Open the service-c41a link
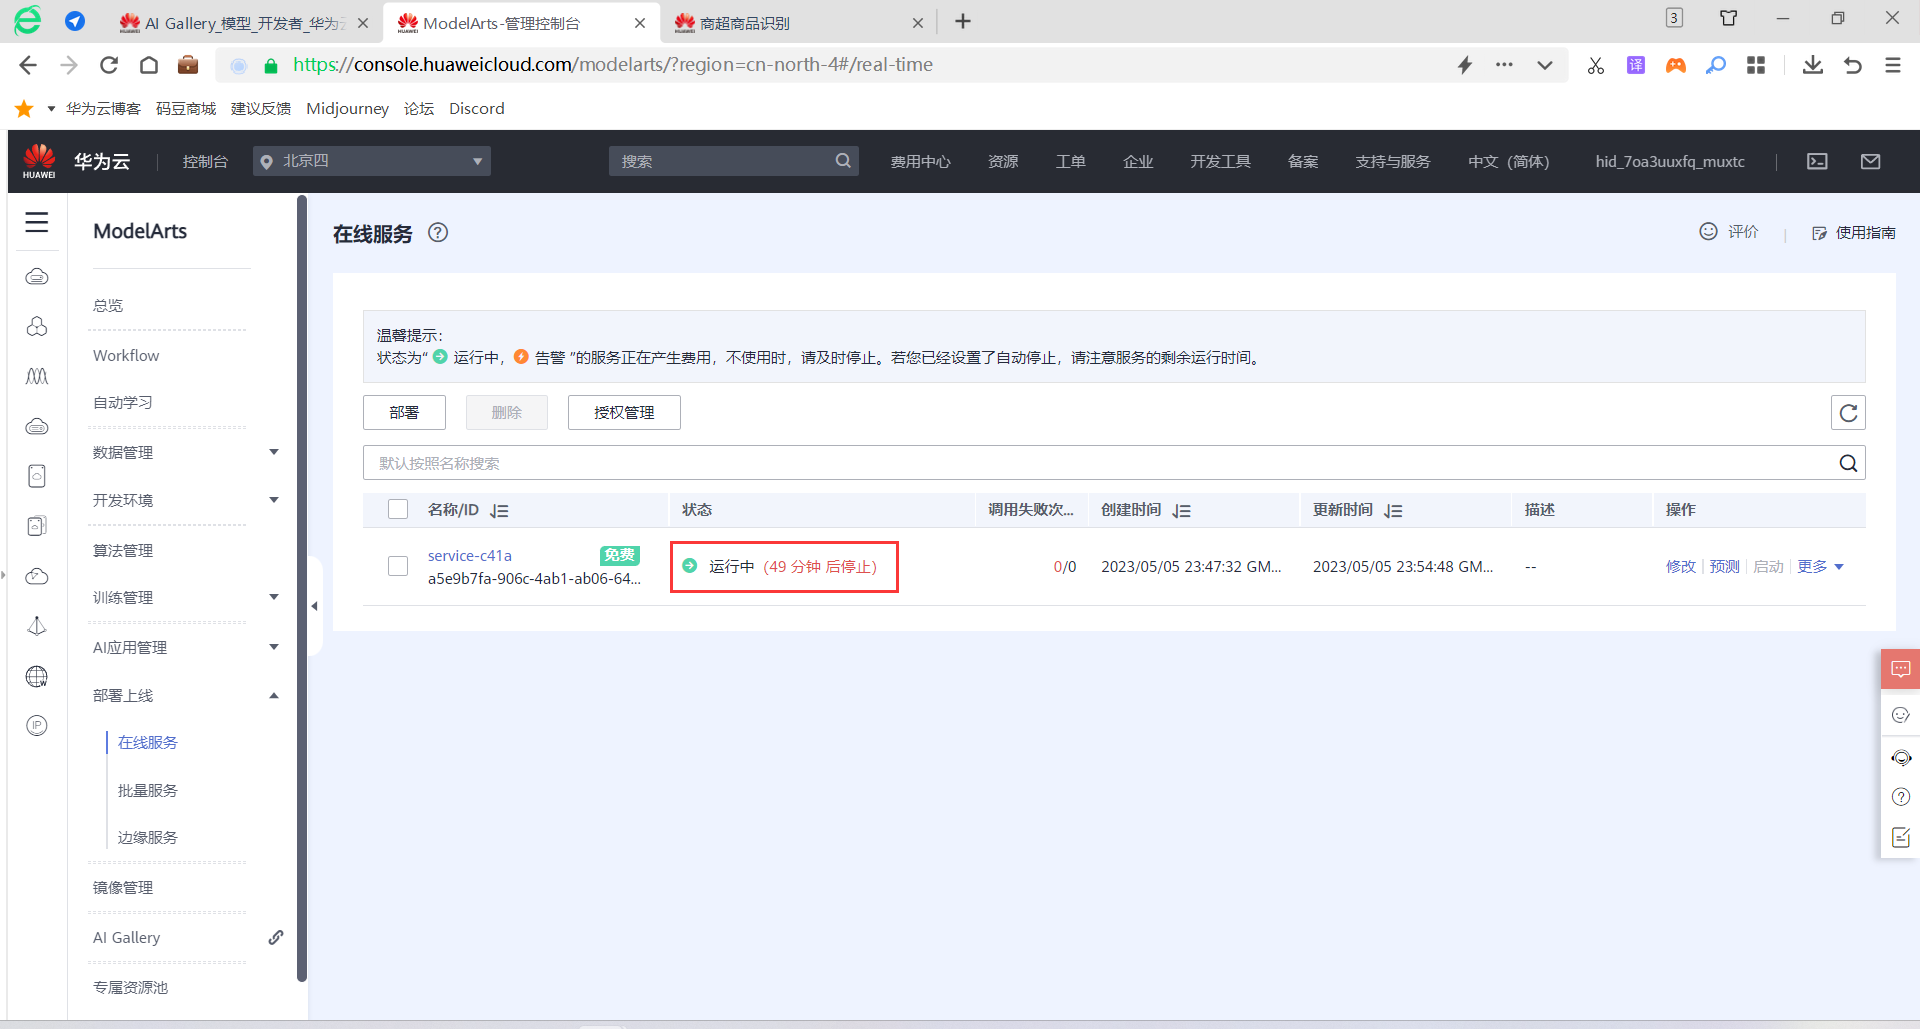 click(470, 555)
